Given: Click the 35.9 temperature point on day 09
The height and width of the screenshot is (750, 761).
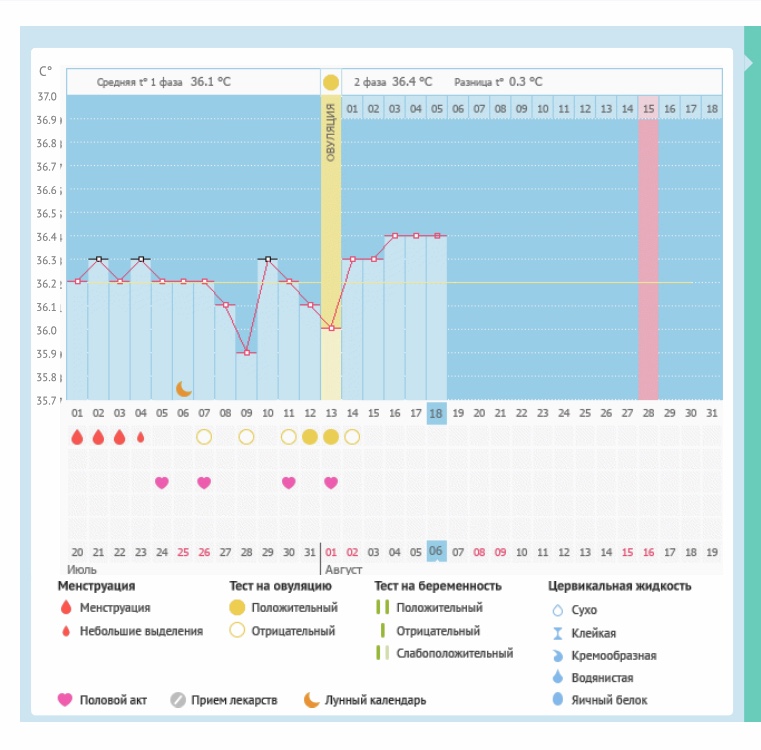Looking at the screenshot, I should coord(246,353).
